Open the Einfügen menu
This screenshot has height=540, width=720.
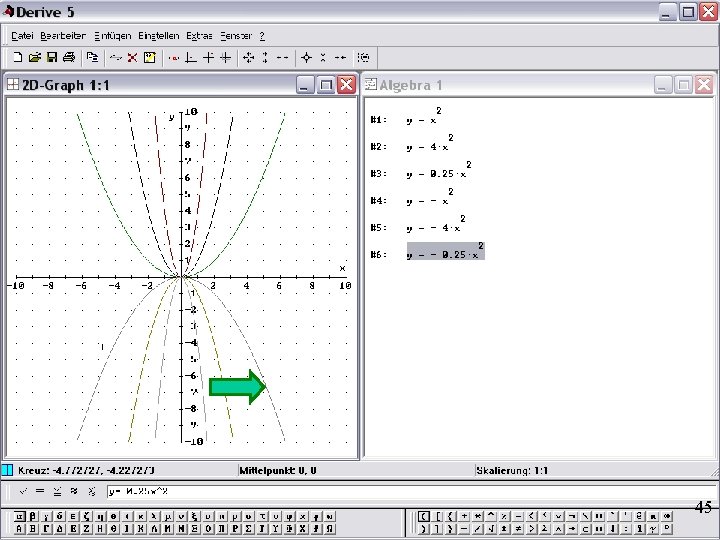coord(112,36)
